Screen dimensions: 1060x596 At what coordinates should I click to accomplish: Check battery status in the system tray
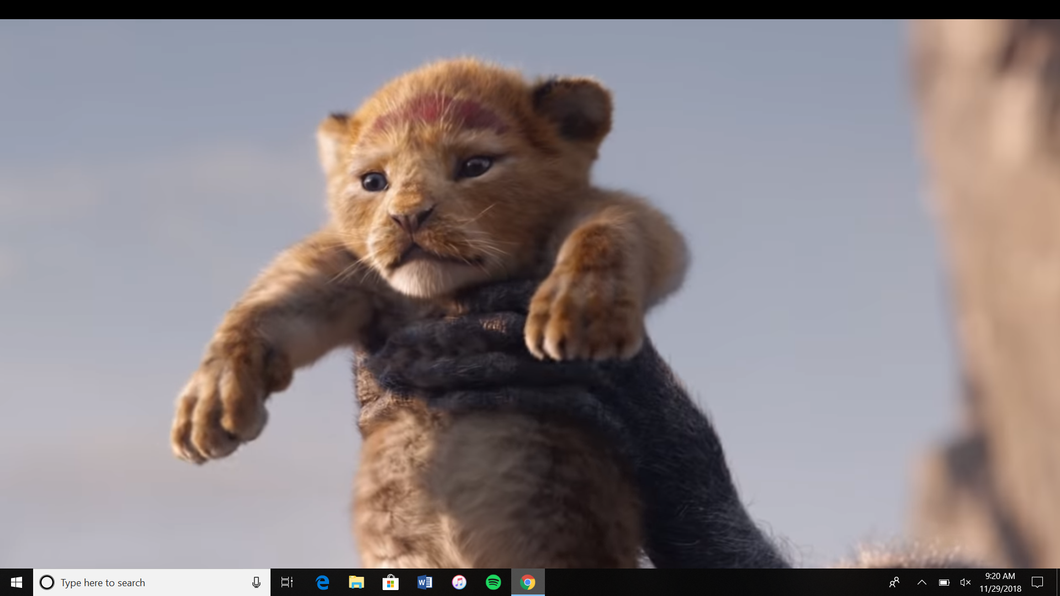coord(943,582)
